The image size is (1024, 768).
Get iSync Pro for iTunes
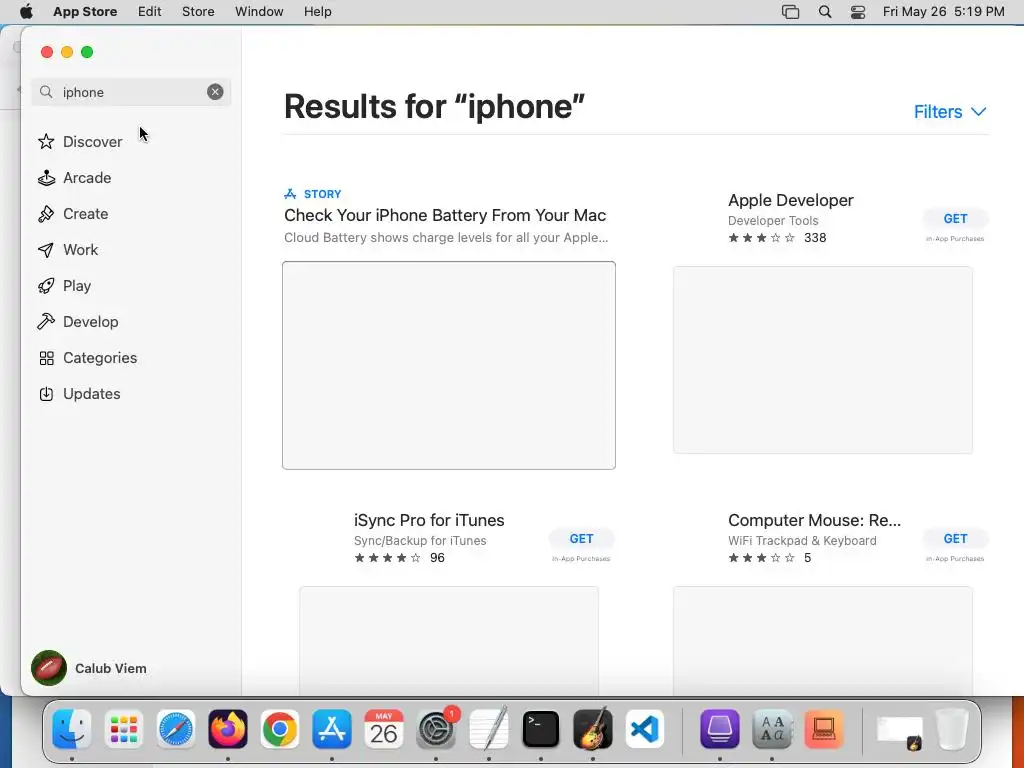click(581, 539)
